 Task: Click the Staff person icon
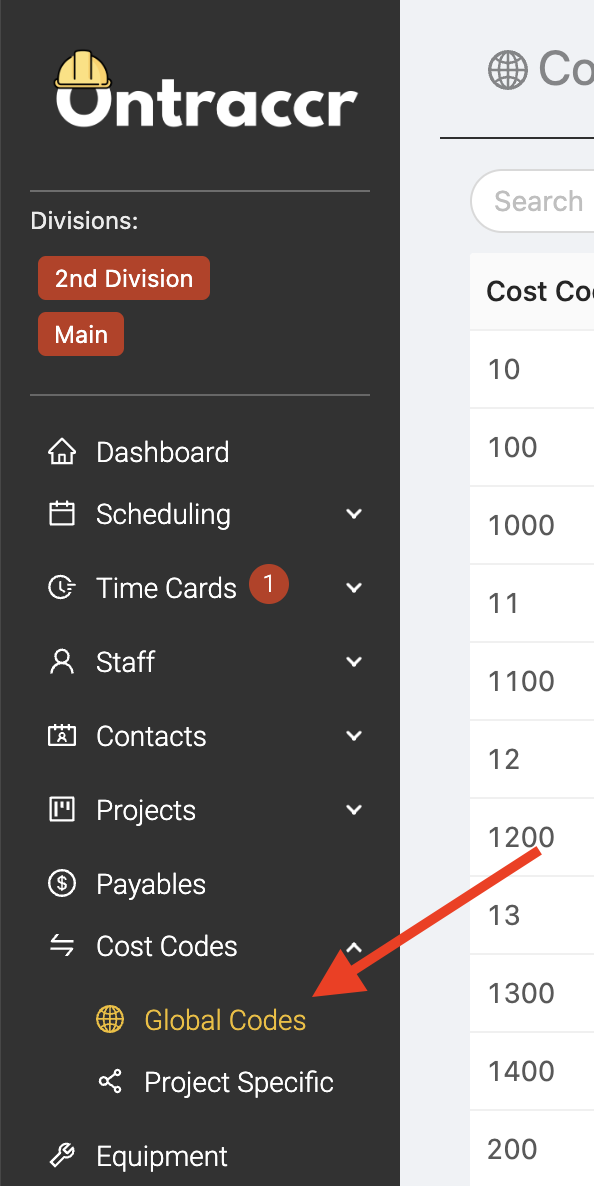tap(62, 662)
